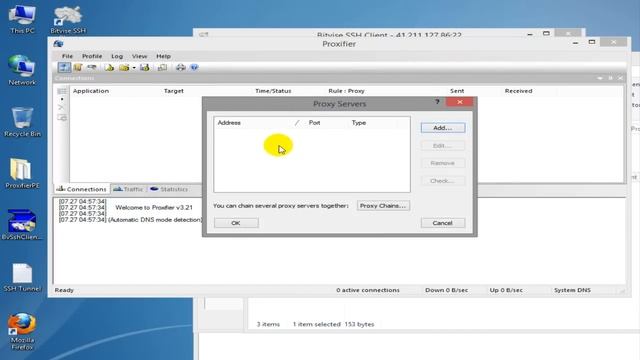640x360 pixels.
Task: Select the Mozilla Firefox desktop shortcut
Action: (x=22, y=332)
